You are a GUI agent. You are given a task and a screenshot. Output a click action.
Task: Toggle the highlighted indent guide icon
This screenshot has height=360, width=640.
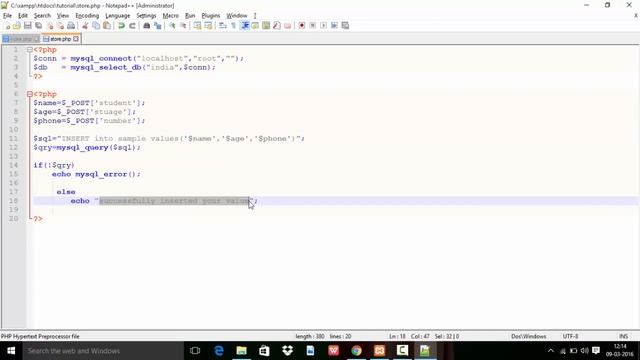pyautogui.click(x=244, y=26)
